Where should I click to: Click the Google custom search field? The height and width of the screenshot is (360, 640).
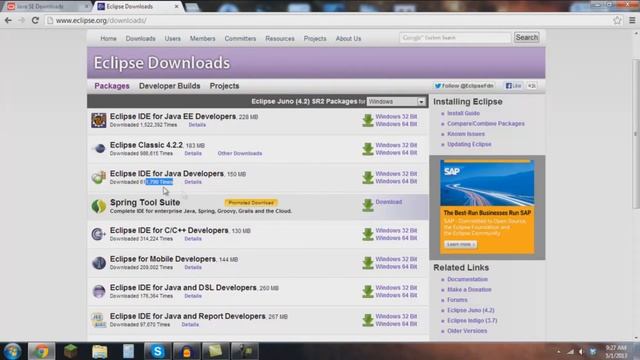[455, 38]
